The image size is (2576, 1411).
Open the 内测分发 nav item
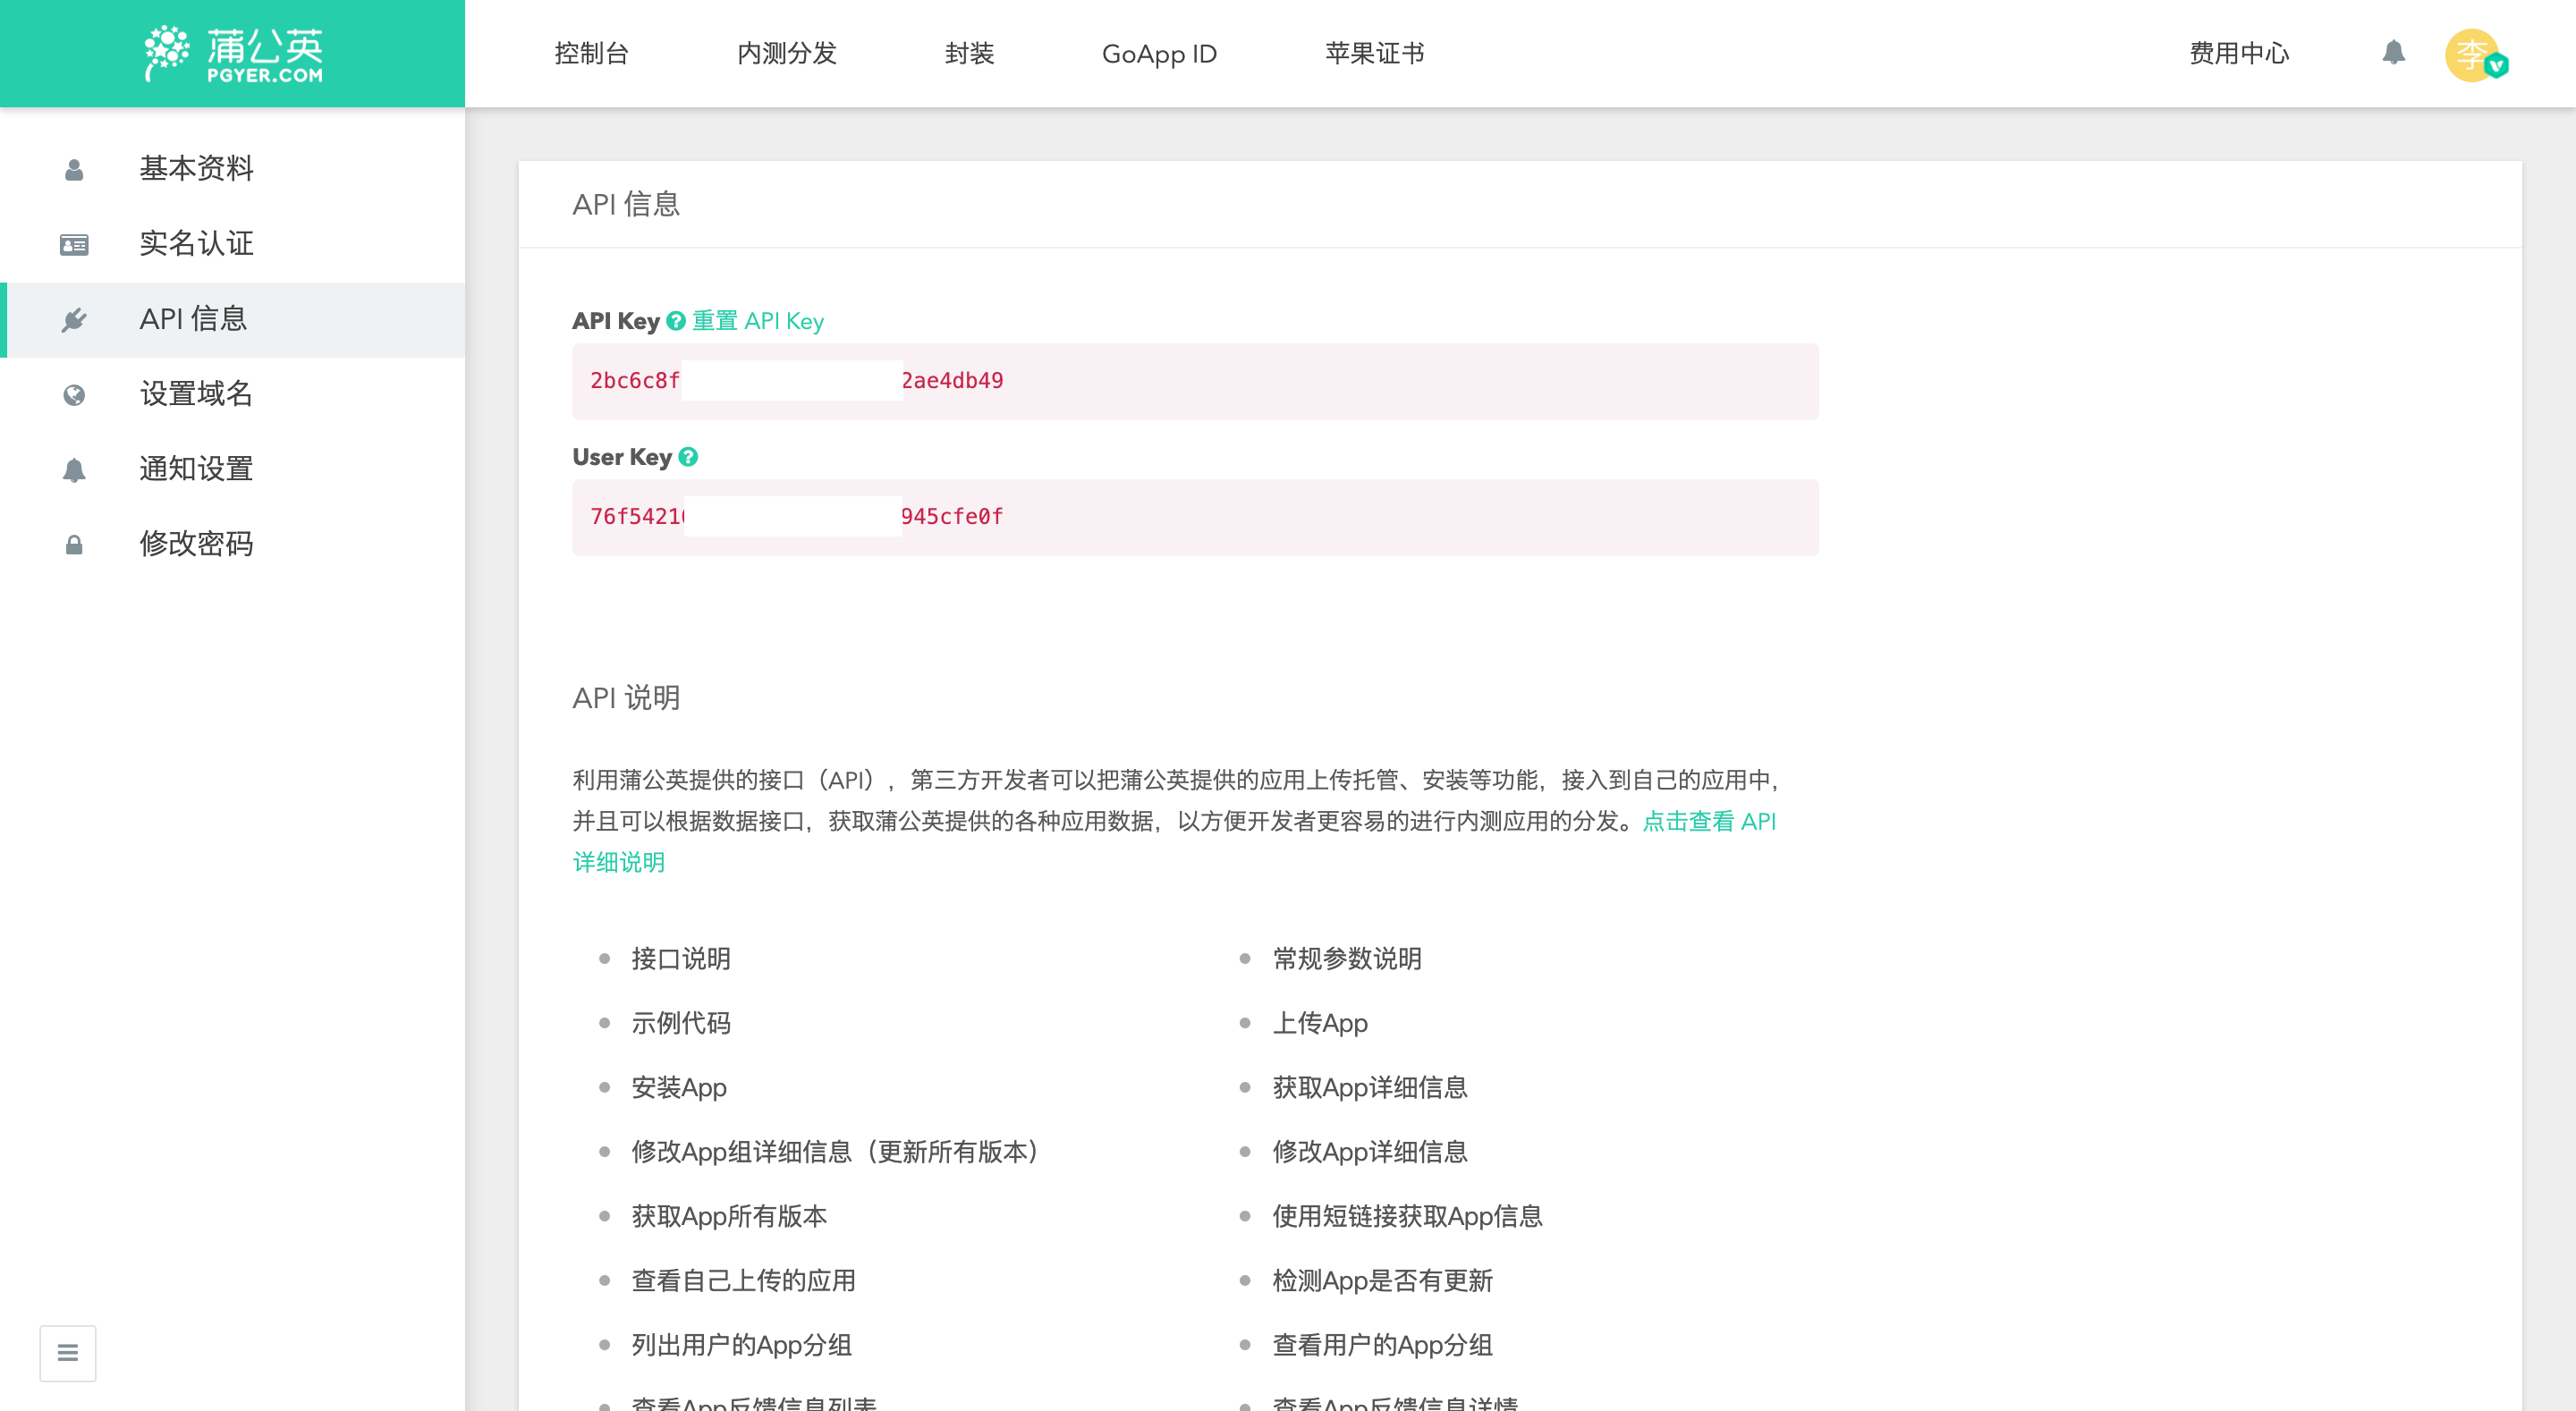tap(787, 53)
